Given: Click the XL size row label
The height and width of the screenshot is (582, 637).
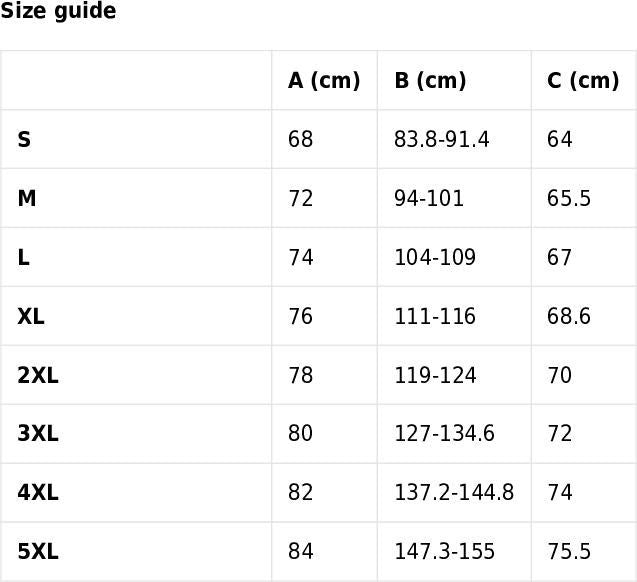Looking at the screenshot, I should pyautogui.click(x=31, y=317).
